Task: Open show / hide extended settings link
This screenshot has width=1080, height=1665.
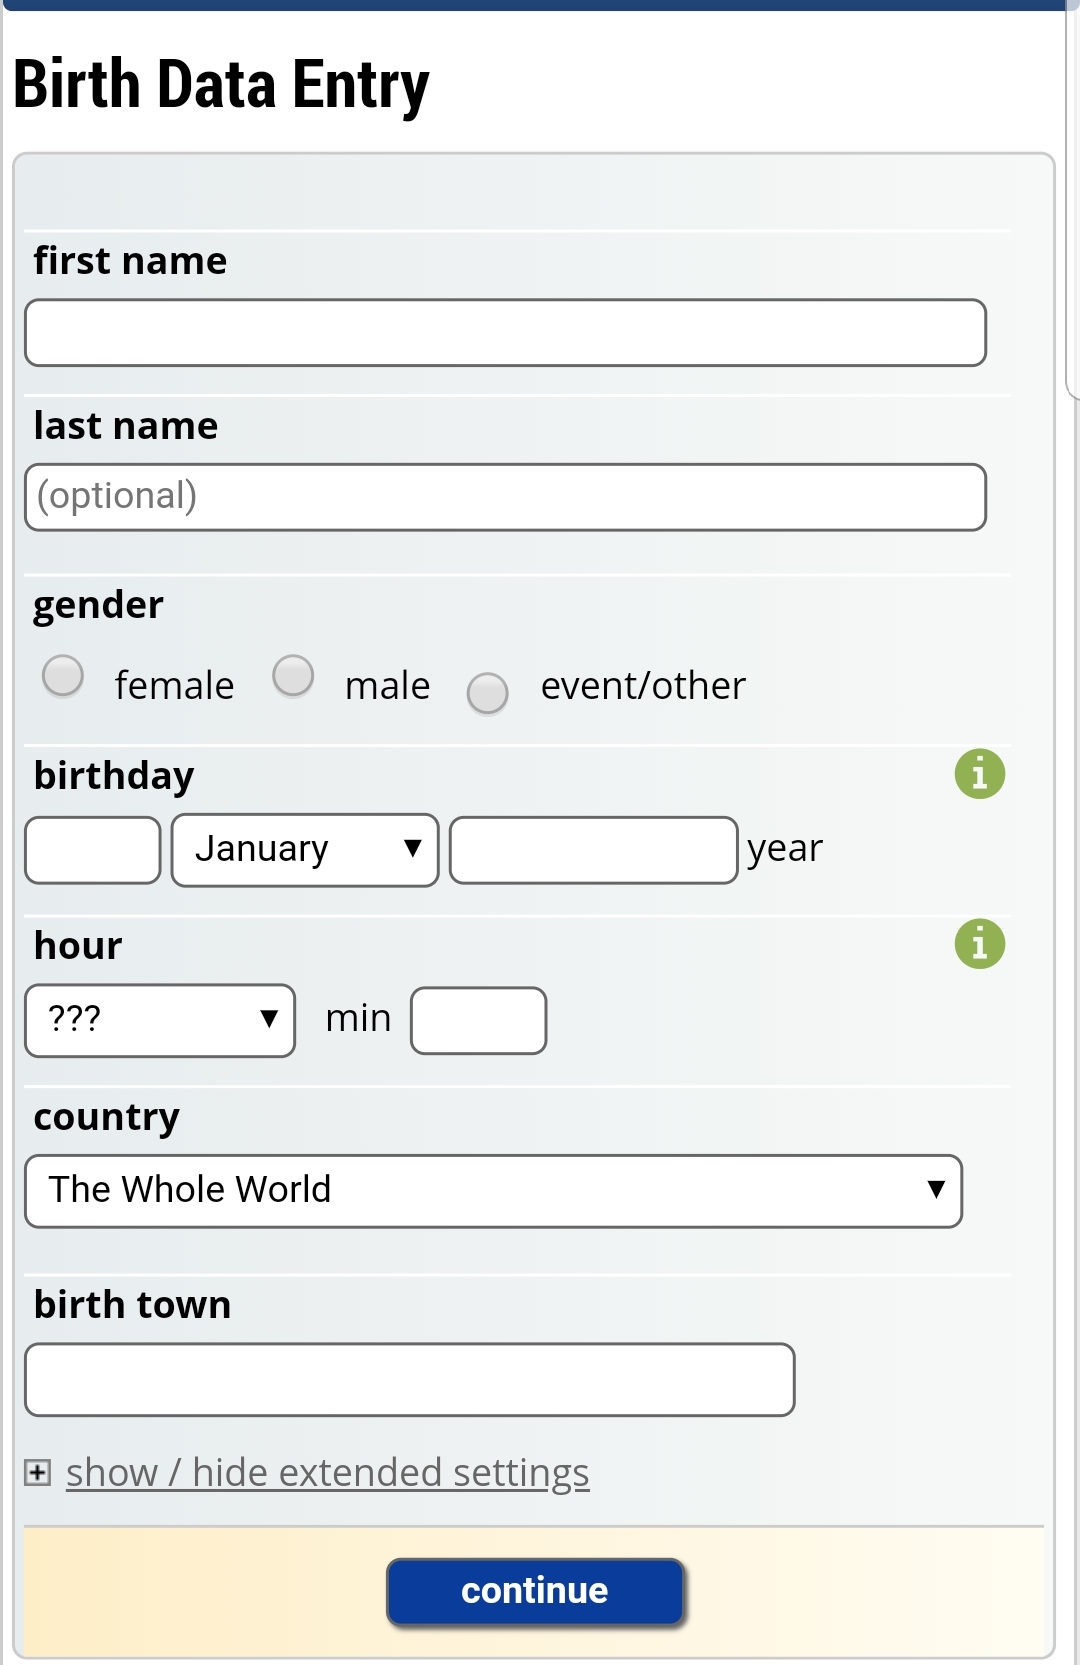Action: click(x=327, y=1472)
